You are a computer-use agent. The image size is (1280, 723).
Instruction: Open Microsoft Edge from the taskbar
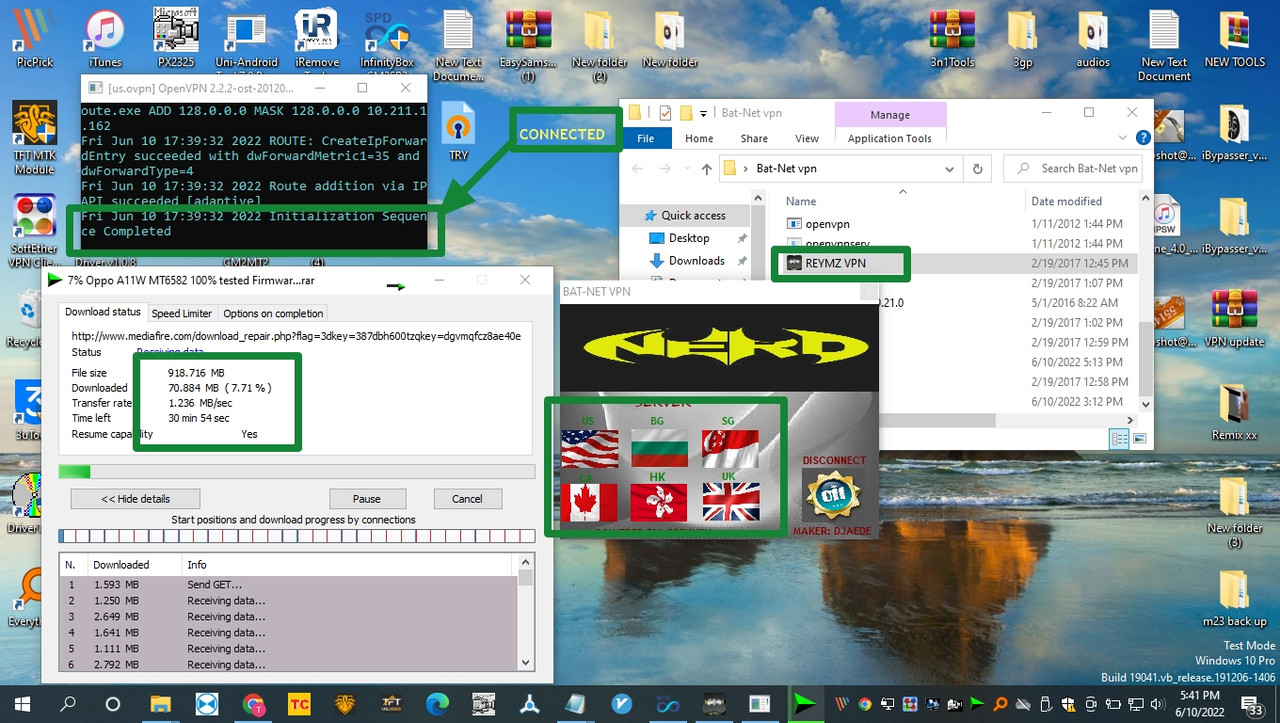(437, 704)
